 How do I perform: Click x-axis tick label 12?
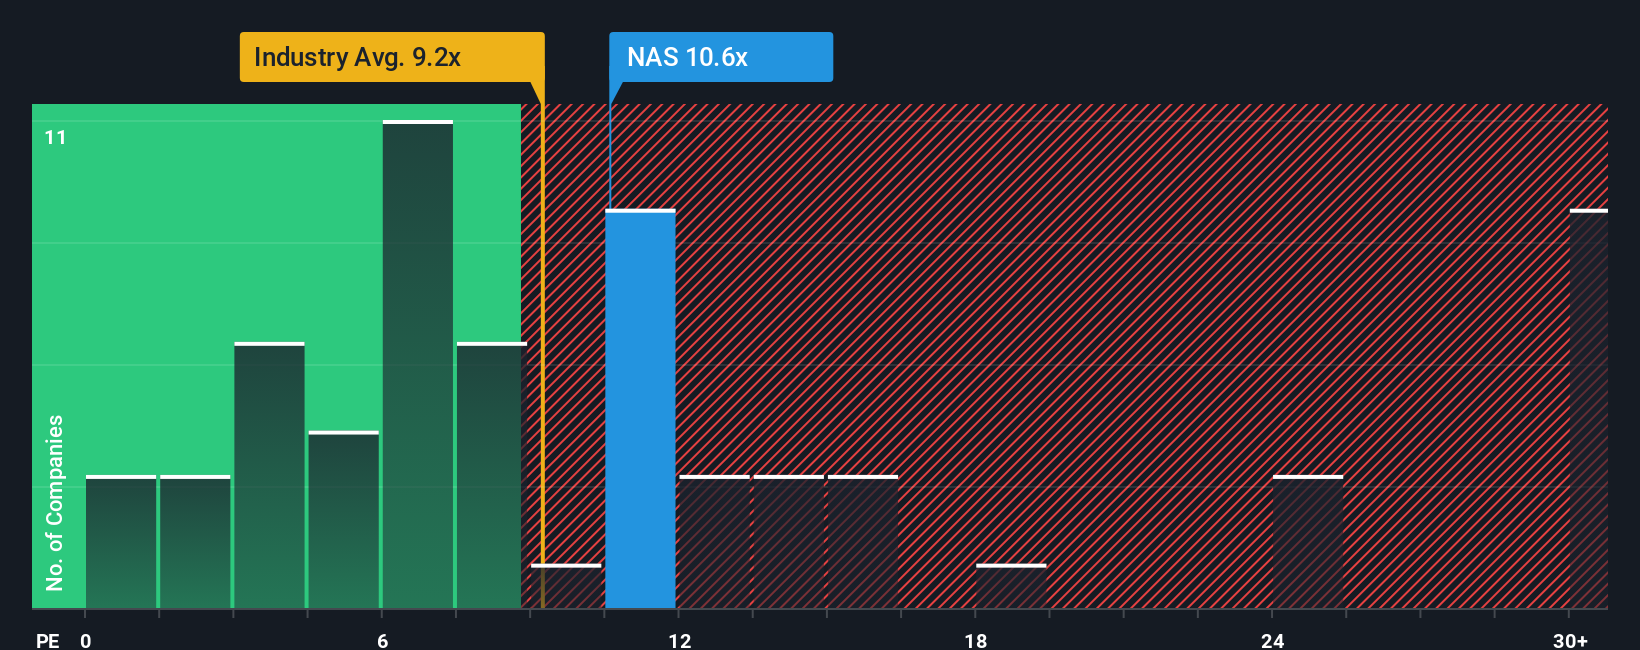(x=680, y=640)
